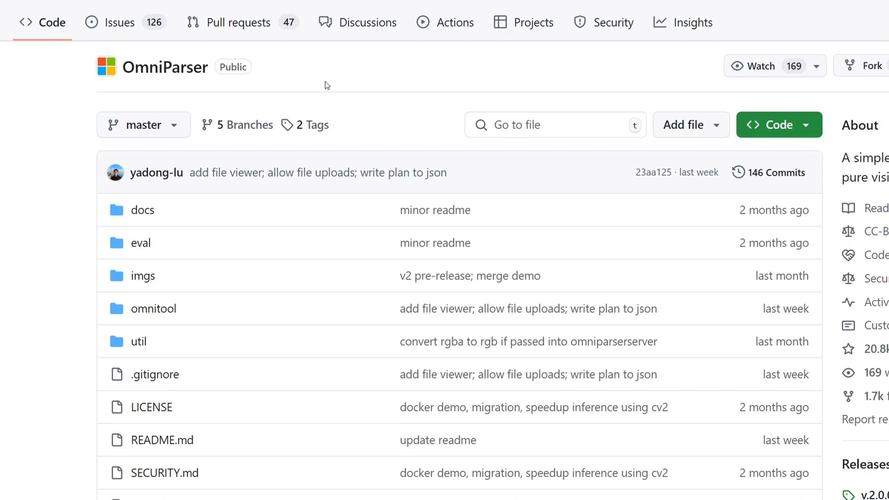Open the docs row's 'minor readme' commit
889x500 pixels.
[435, 210]
